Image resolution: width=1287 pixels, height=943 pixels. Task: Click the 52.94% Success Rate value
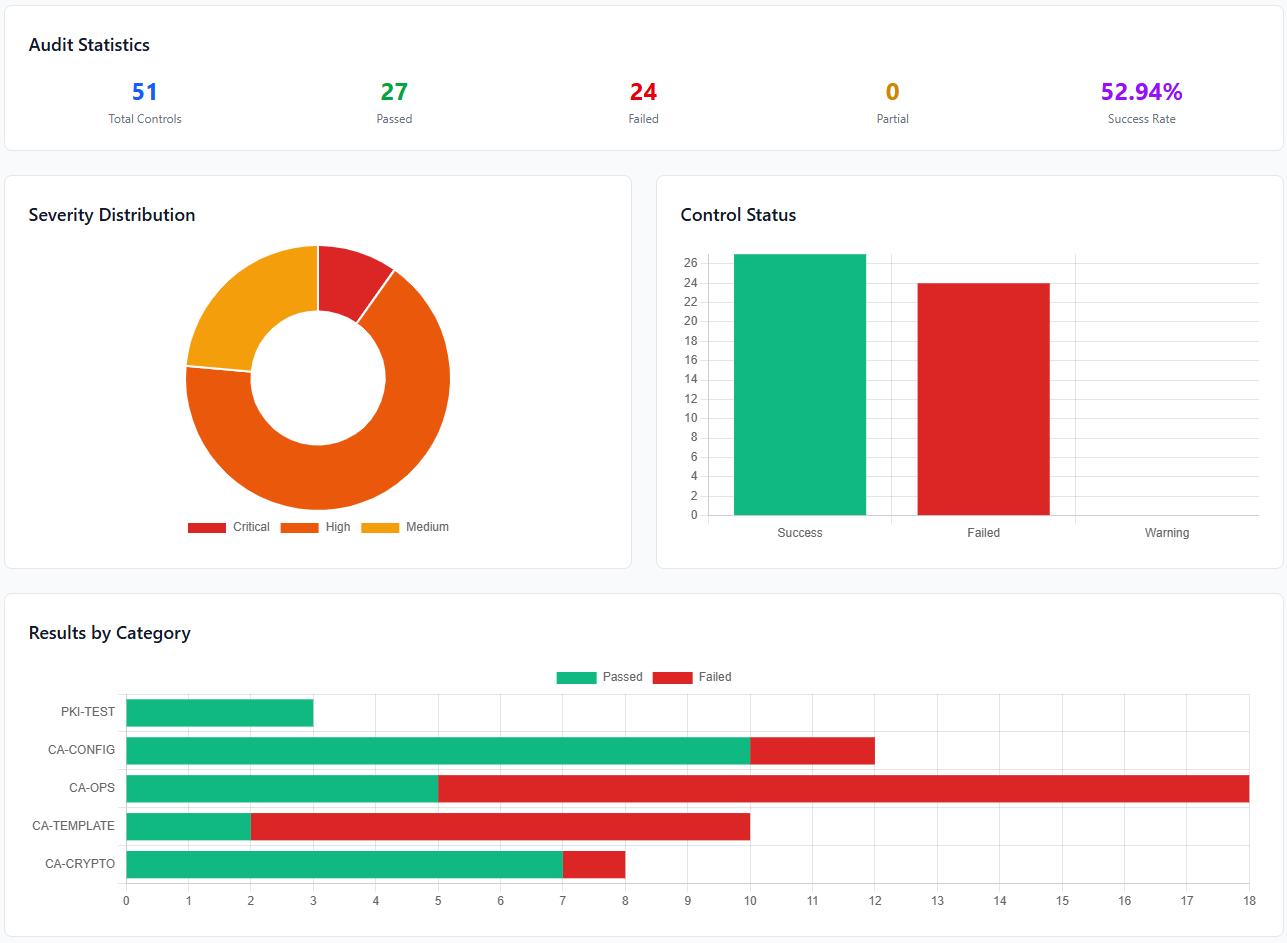(x=1142, y=92)
